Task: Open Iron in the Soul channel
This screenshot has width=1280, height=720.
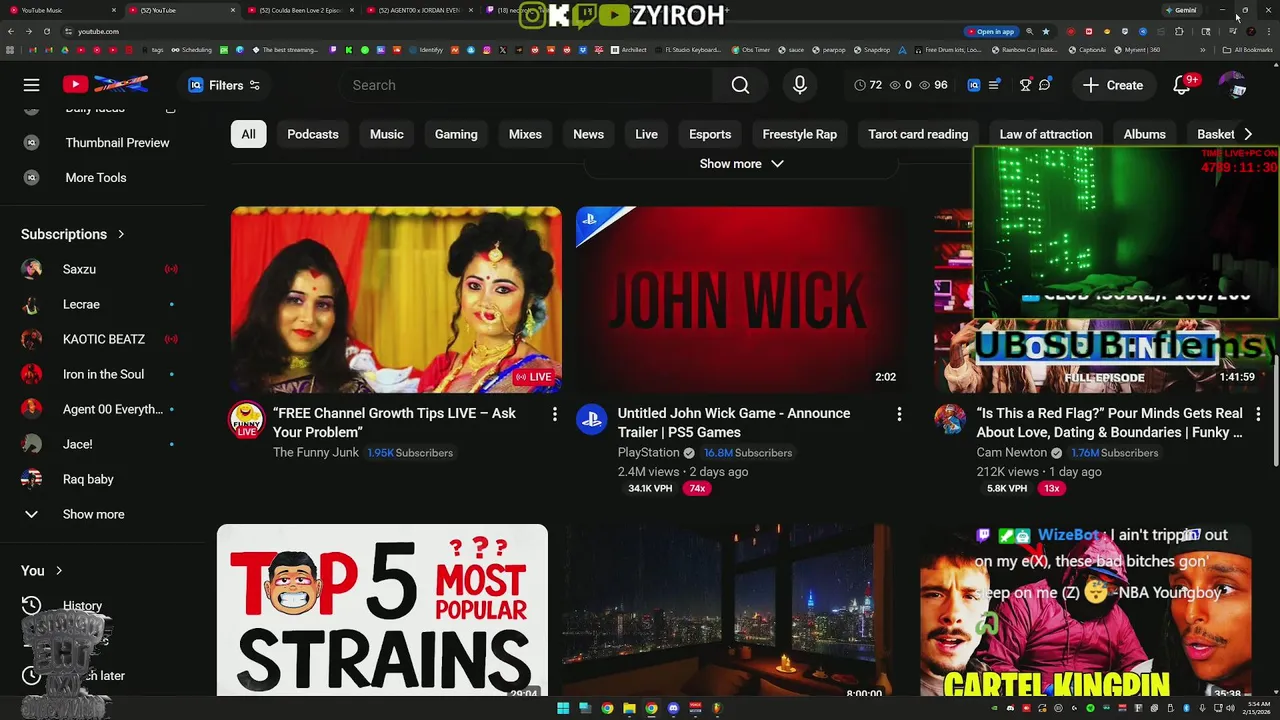Action: (102, 374)
